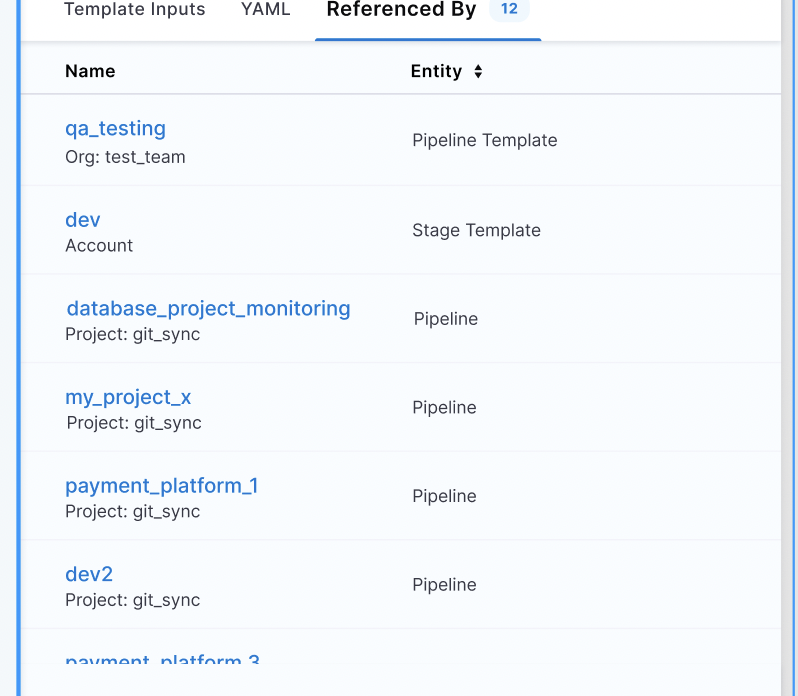This screenshot has width=798, height=696.
Task: Click the Stage Template entity cell
Action: [476, 230]
